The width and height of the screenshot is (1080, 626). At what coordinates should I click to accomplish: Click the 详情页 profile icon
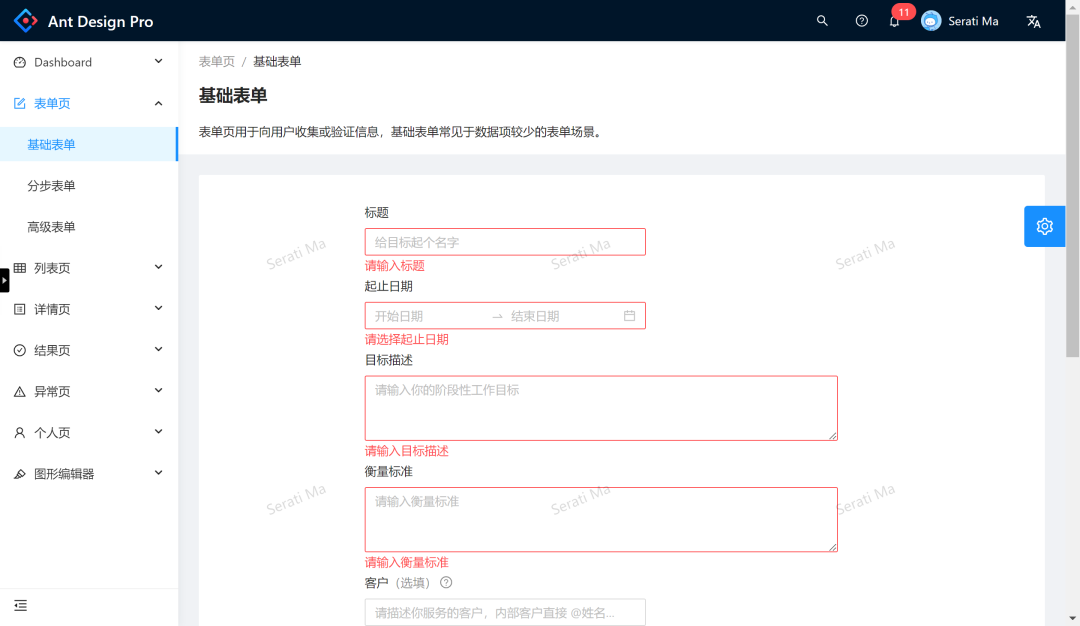click(20, 309)
